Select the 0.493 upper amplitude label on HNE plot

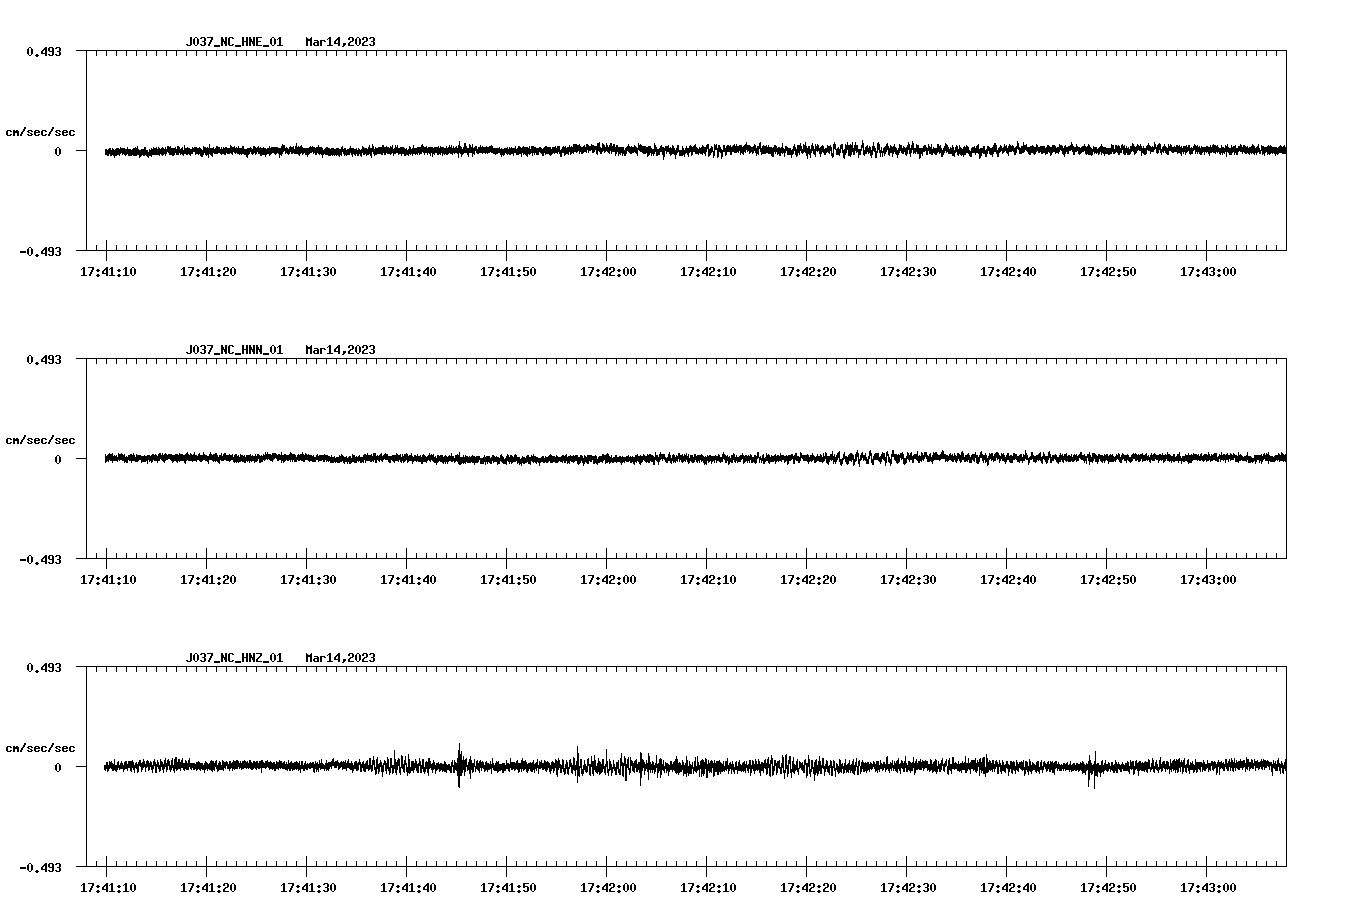point(44,50)
